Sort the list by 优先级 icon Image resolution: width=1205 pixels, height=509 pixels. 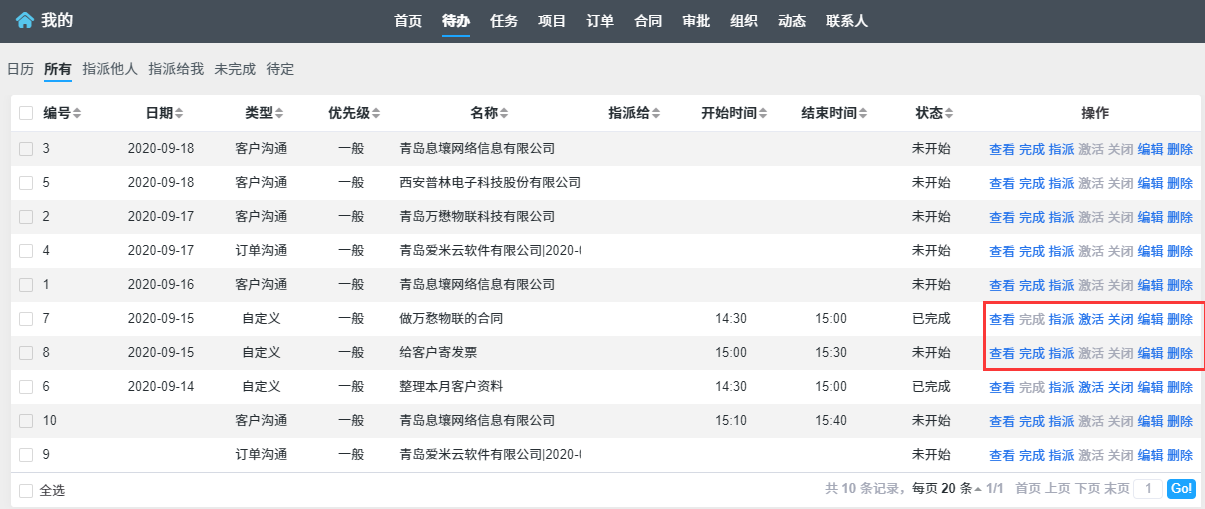coord(376,114)
